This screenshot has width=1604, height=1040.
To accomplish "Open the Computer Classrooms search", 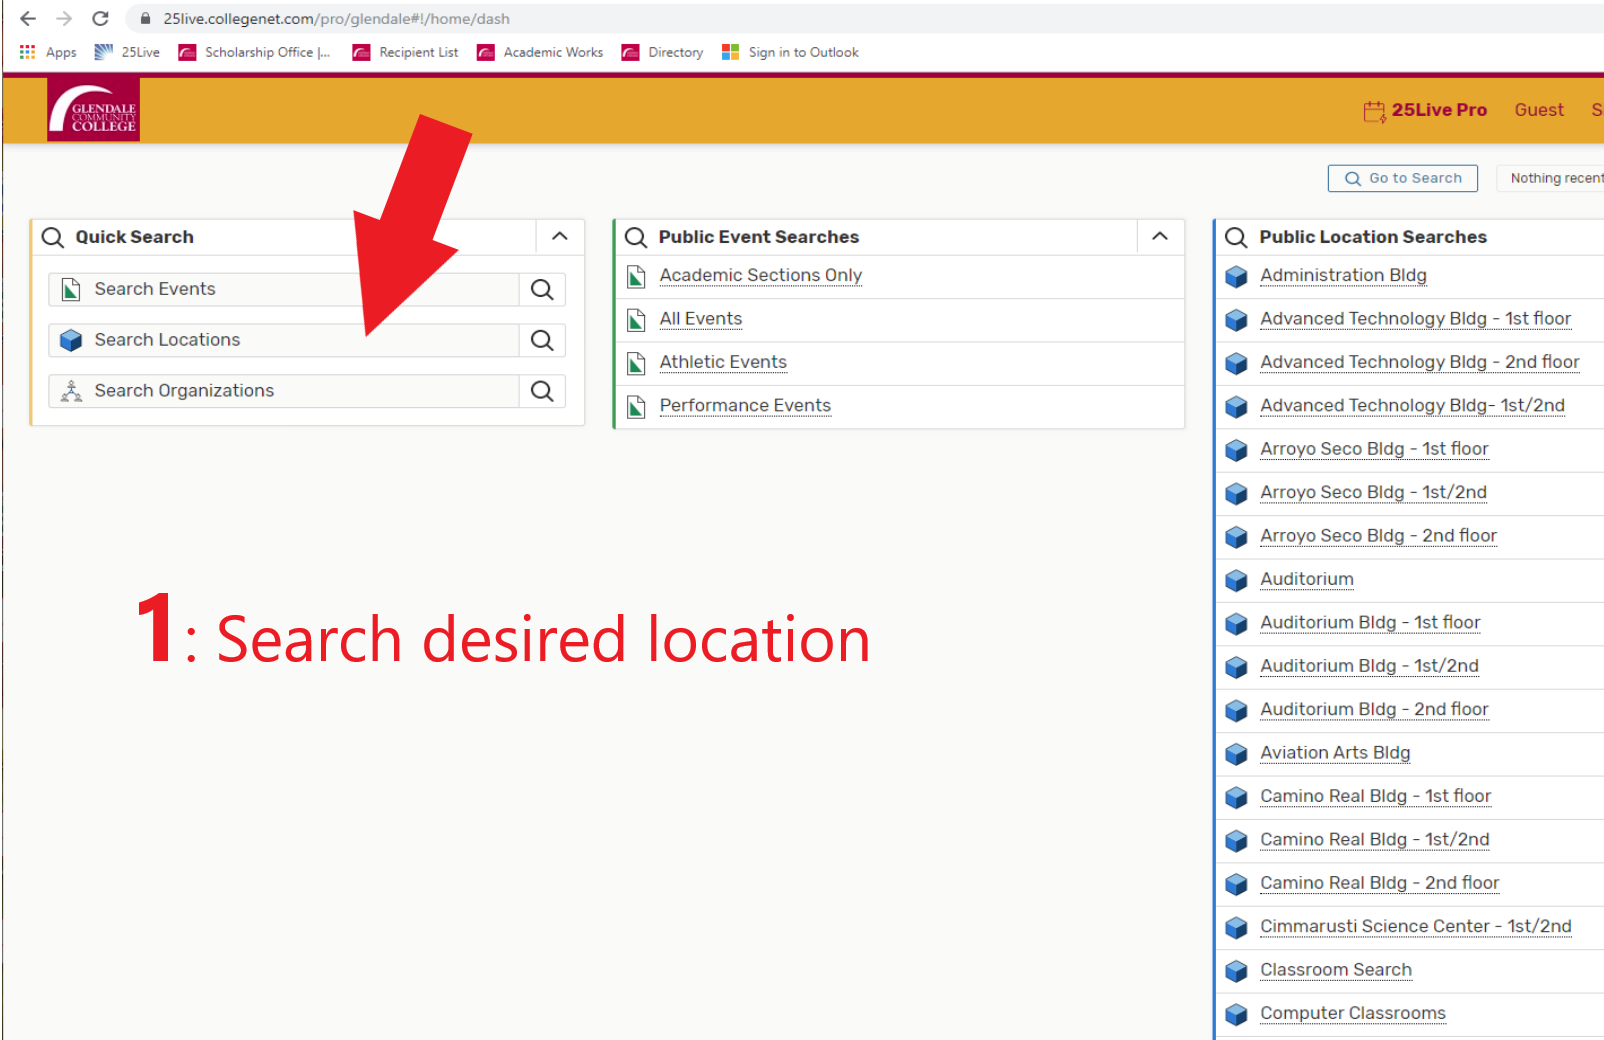I will coord(1352,1013).
